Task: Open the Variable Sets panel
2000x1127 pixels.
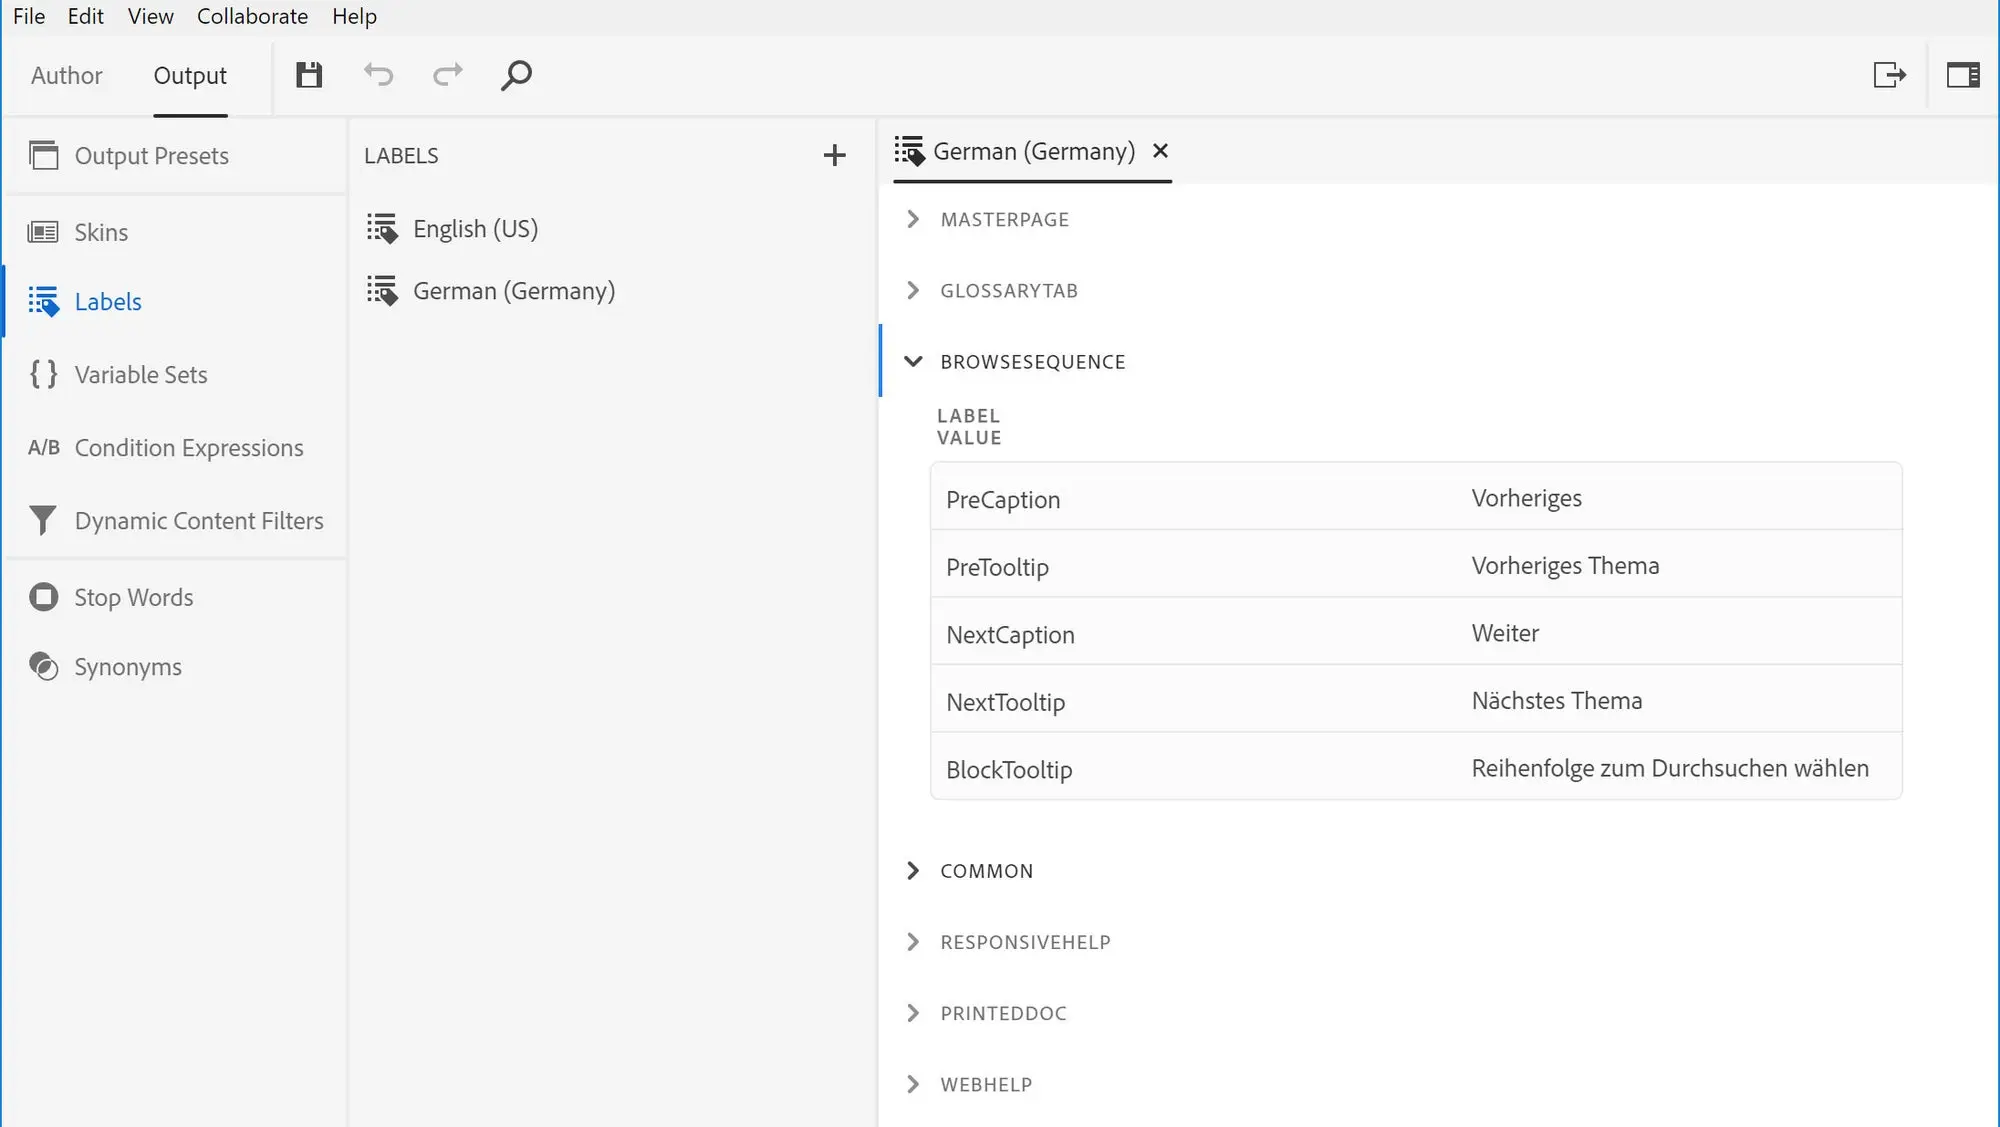Action: pos(42,374)
